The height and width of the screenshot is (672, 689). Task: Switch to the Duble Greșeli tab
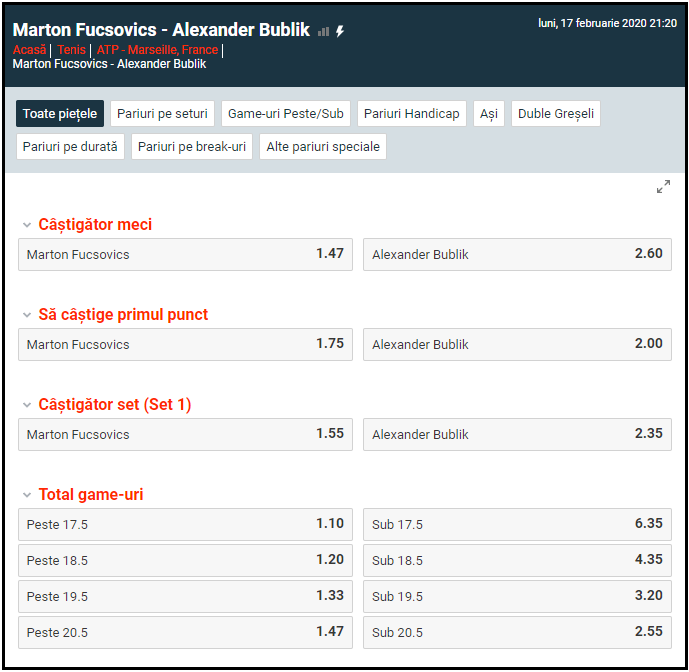(556, 114)
